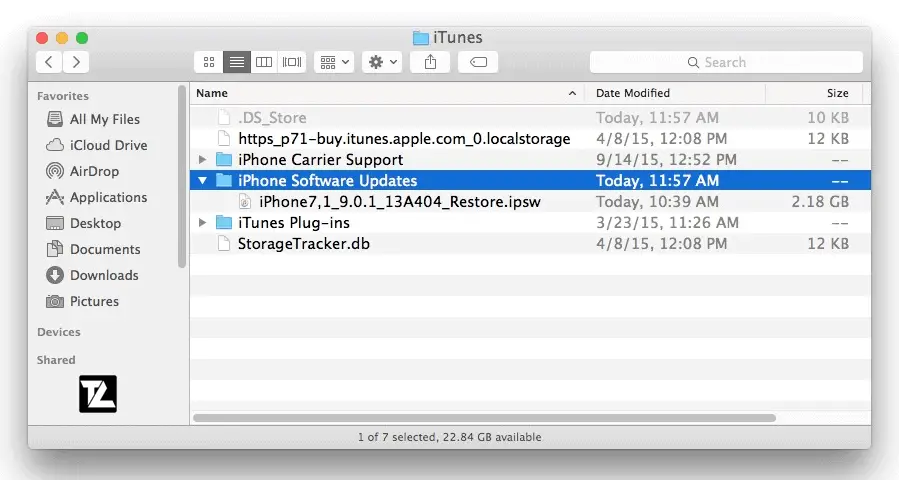Image resolution: width=899 pixels, height=480 pixels.
Task: Click the StorageTracker.db document icon
Action: 224,244
